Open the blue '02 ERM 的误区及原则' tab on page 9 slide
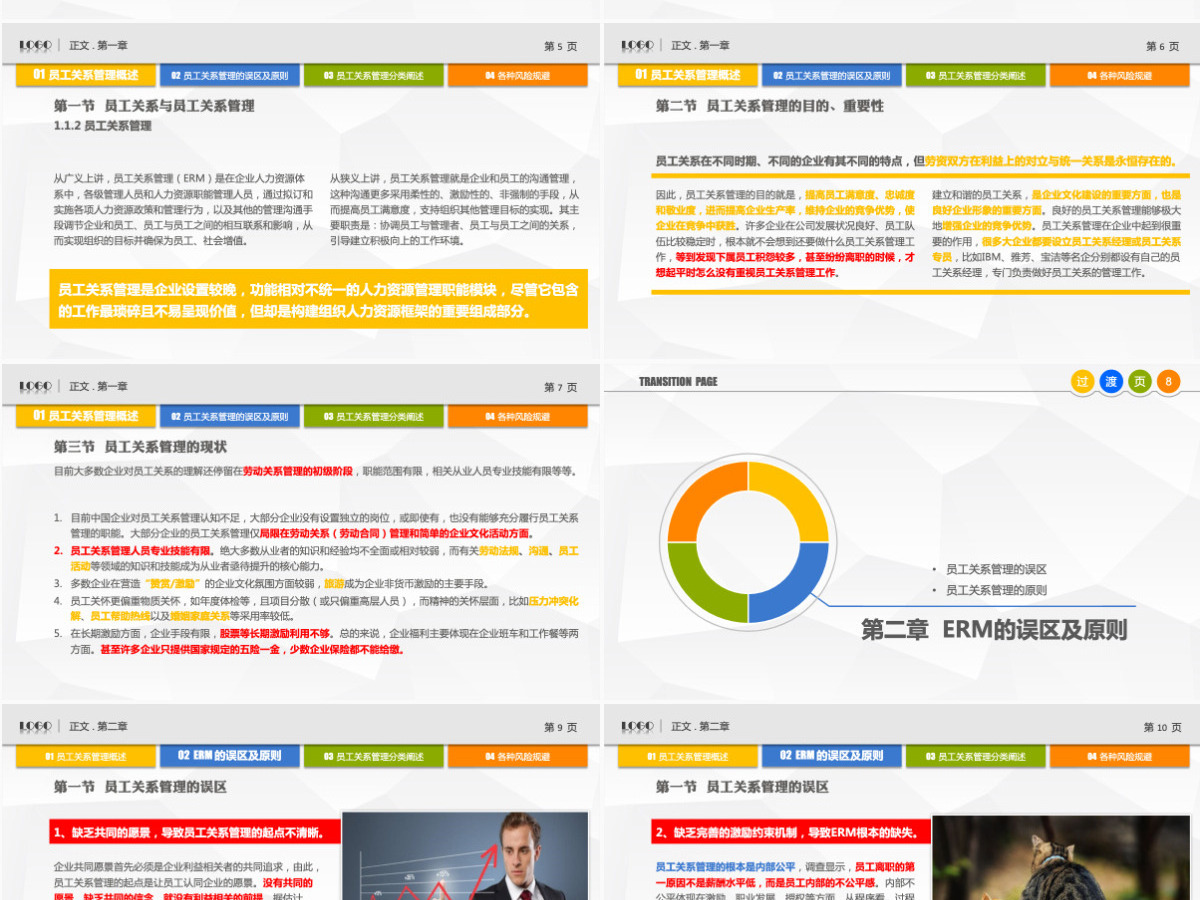This screenshot has width=1200, height=900. click(x=229, y=756)
